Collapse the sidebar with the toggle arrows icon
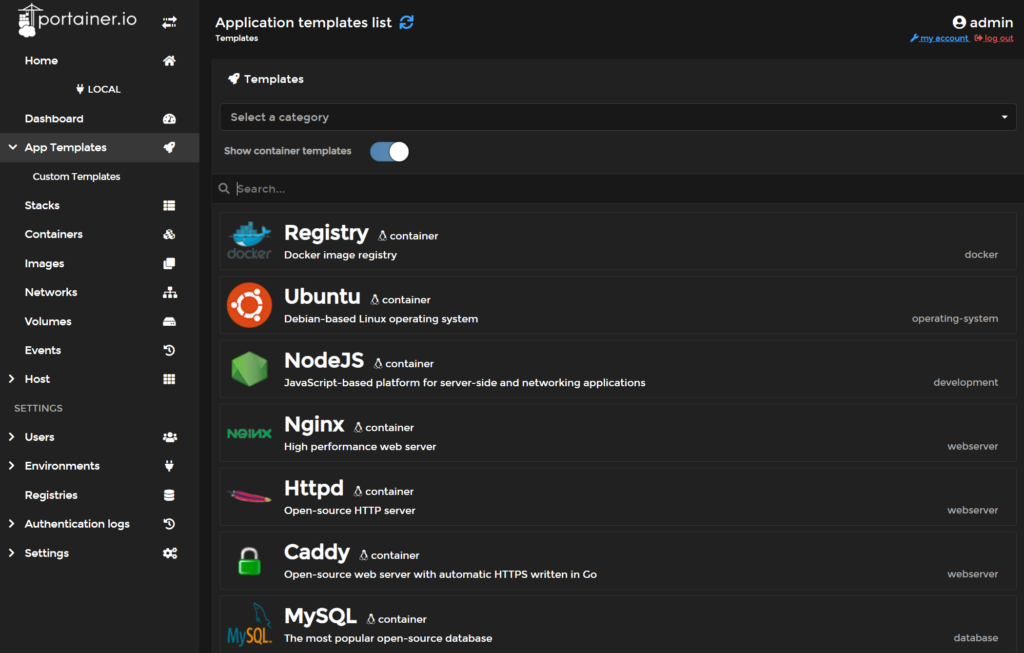The width and height of the screenshot is (1024, 653). pyautogui.click(x=169, y=23)
